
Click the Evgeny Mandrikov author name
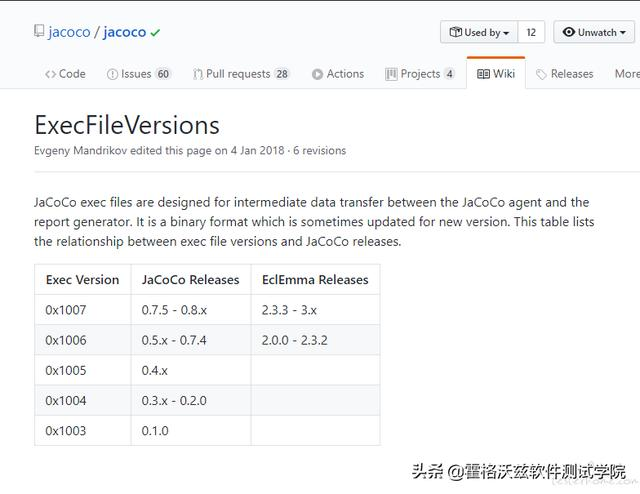coord(80,151)
